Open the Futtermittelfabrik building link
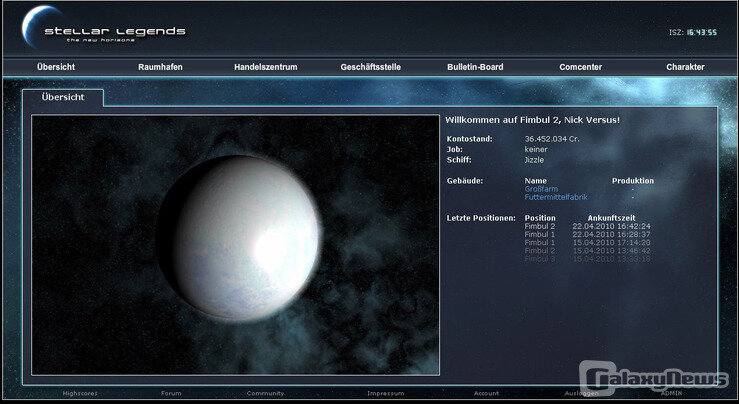Image resolution: width=739 pixels, height=404 pixels. (x=556, y=197)
